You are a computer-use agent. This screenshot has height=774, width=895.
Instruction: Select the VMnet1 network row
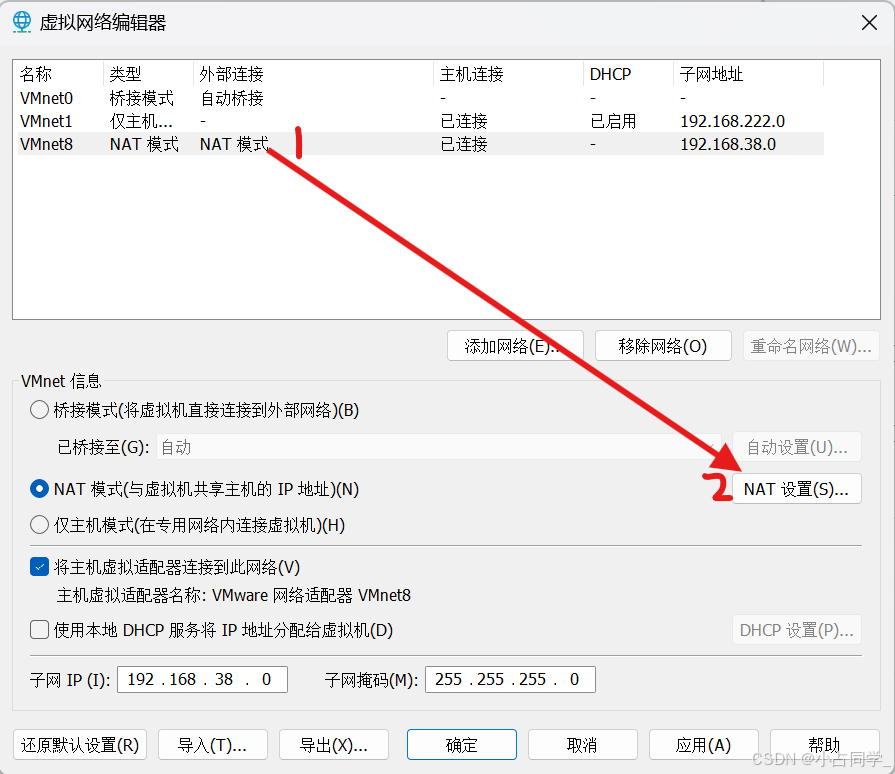[x=421, y=121]
